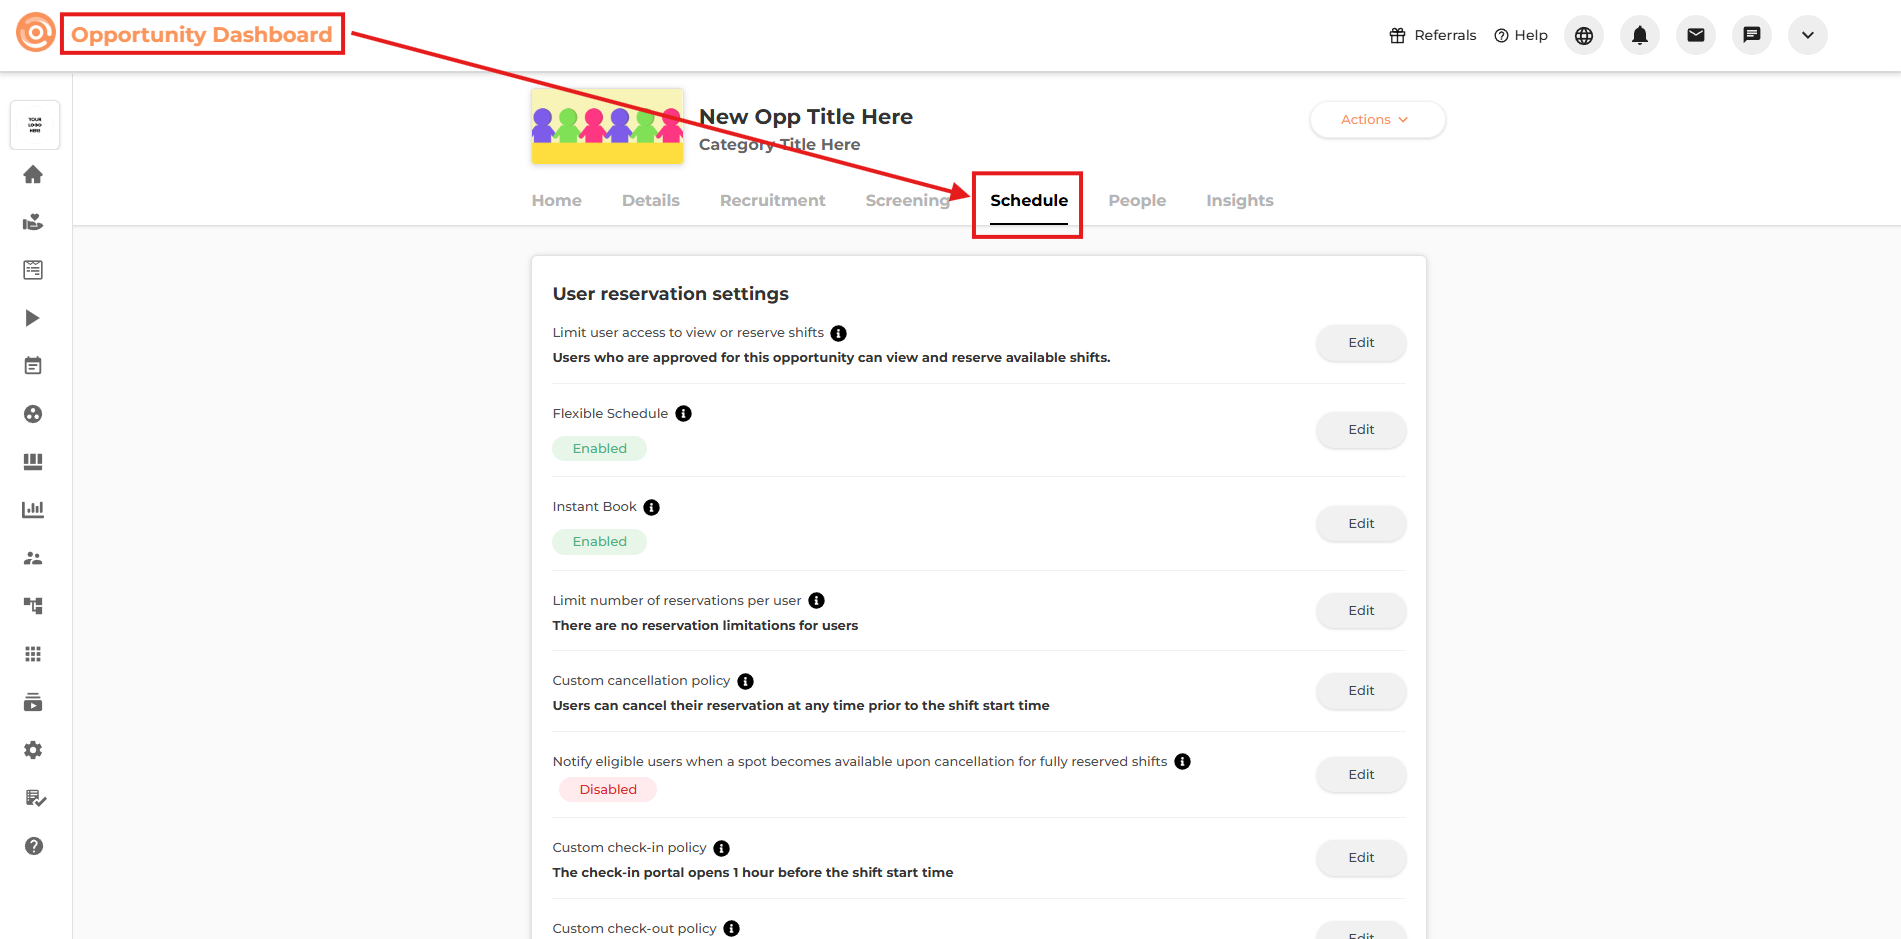
Task: Expand the Actions dropdown
Action: [1376, 120]
